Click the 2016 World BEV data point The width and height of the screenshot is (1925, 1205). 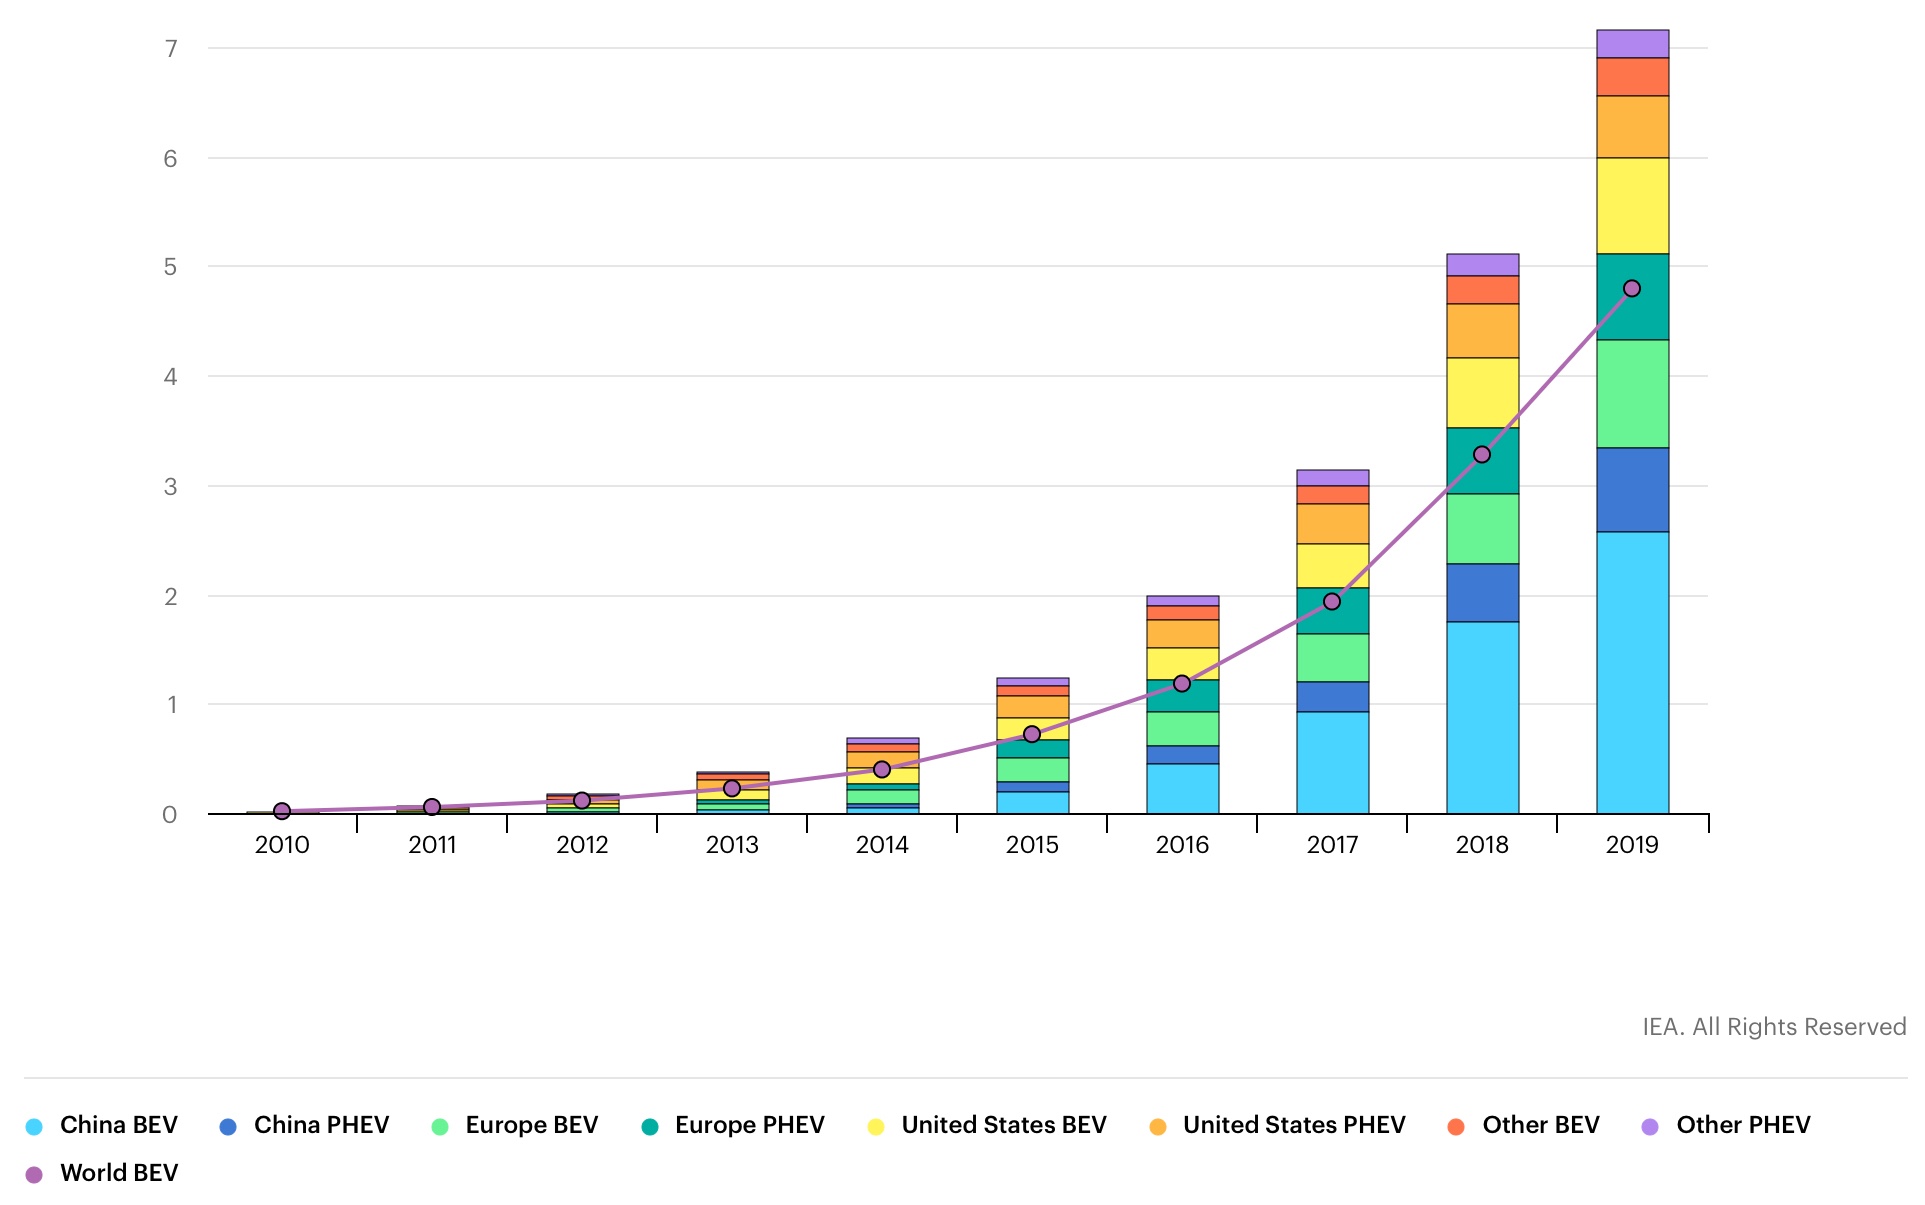point(1182,684)
